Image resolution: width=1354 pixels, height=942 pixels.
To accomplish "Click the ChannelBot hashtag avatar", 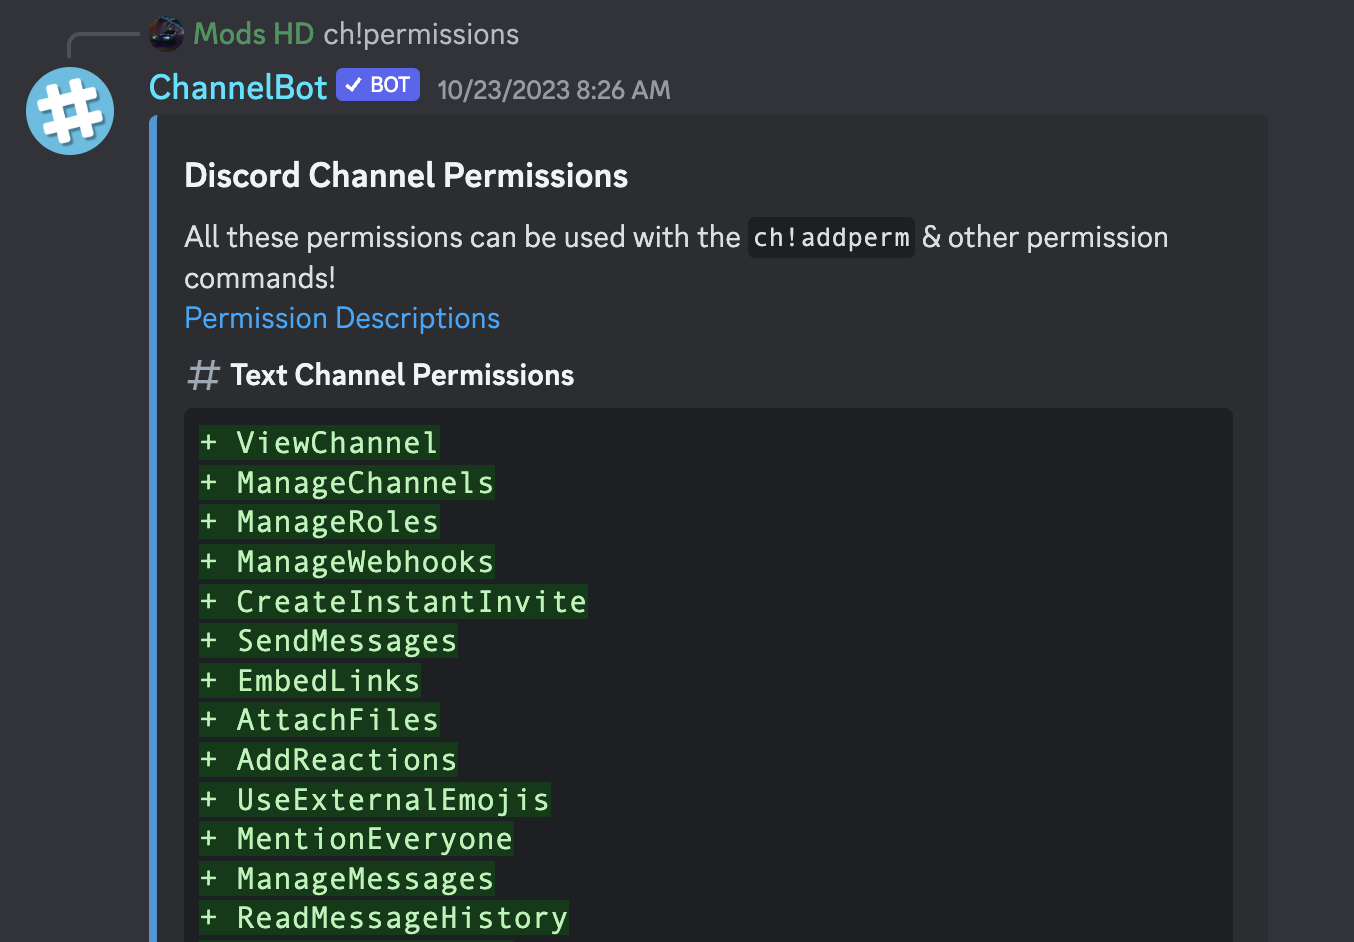I will [x=70, y=111].
